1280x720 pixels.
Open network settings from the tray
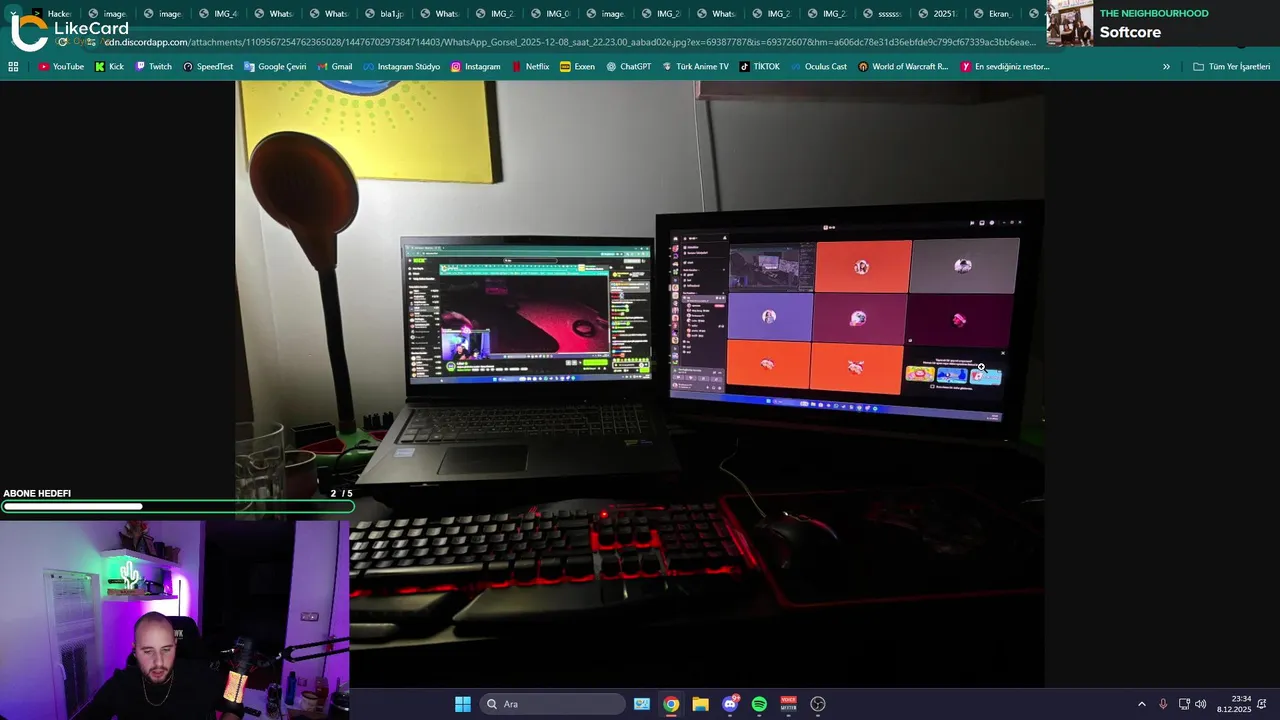pyautogui.click(x=1184, y=704)
